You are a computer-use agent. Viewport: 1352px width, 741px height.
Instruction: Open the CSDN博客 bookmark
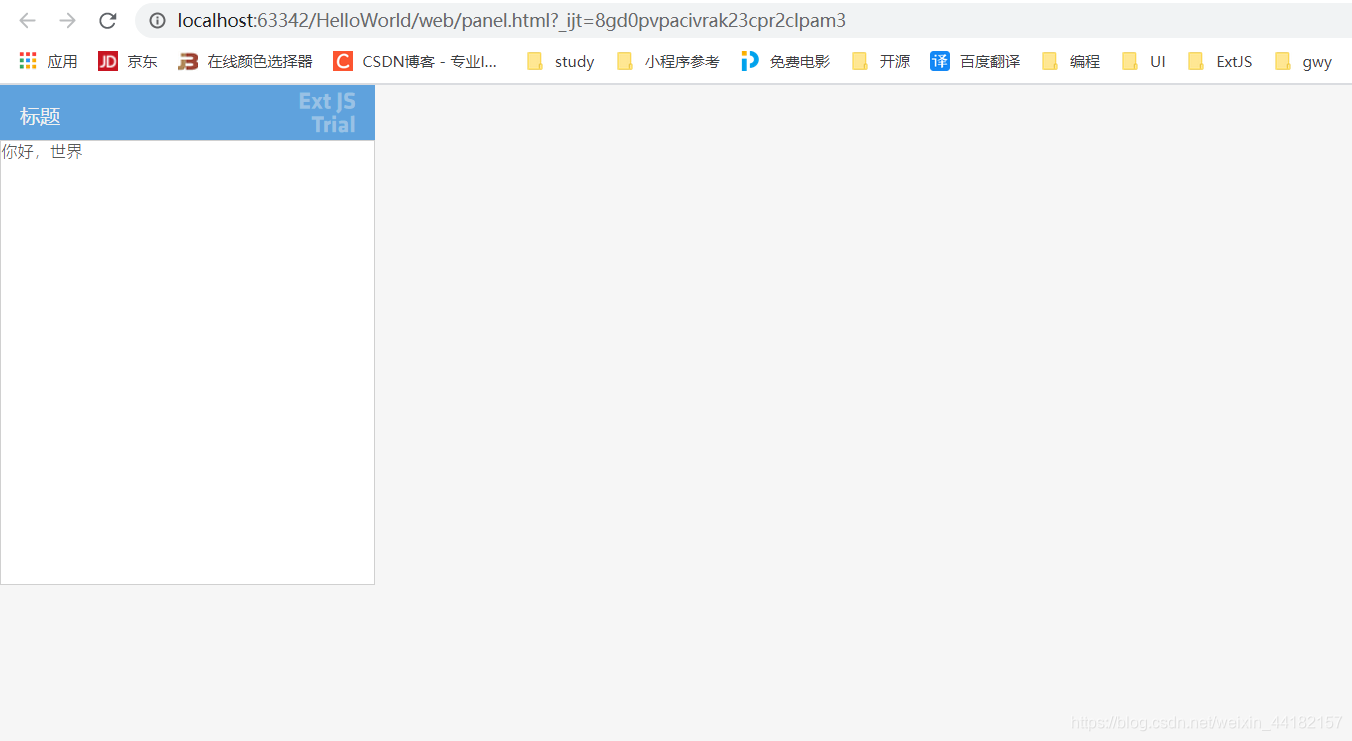coord(416,61)
